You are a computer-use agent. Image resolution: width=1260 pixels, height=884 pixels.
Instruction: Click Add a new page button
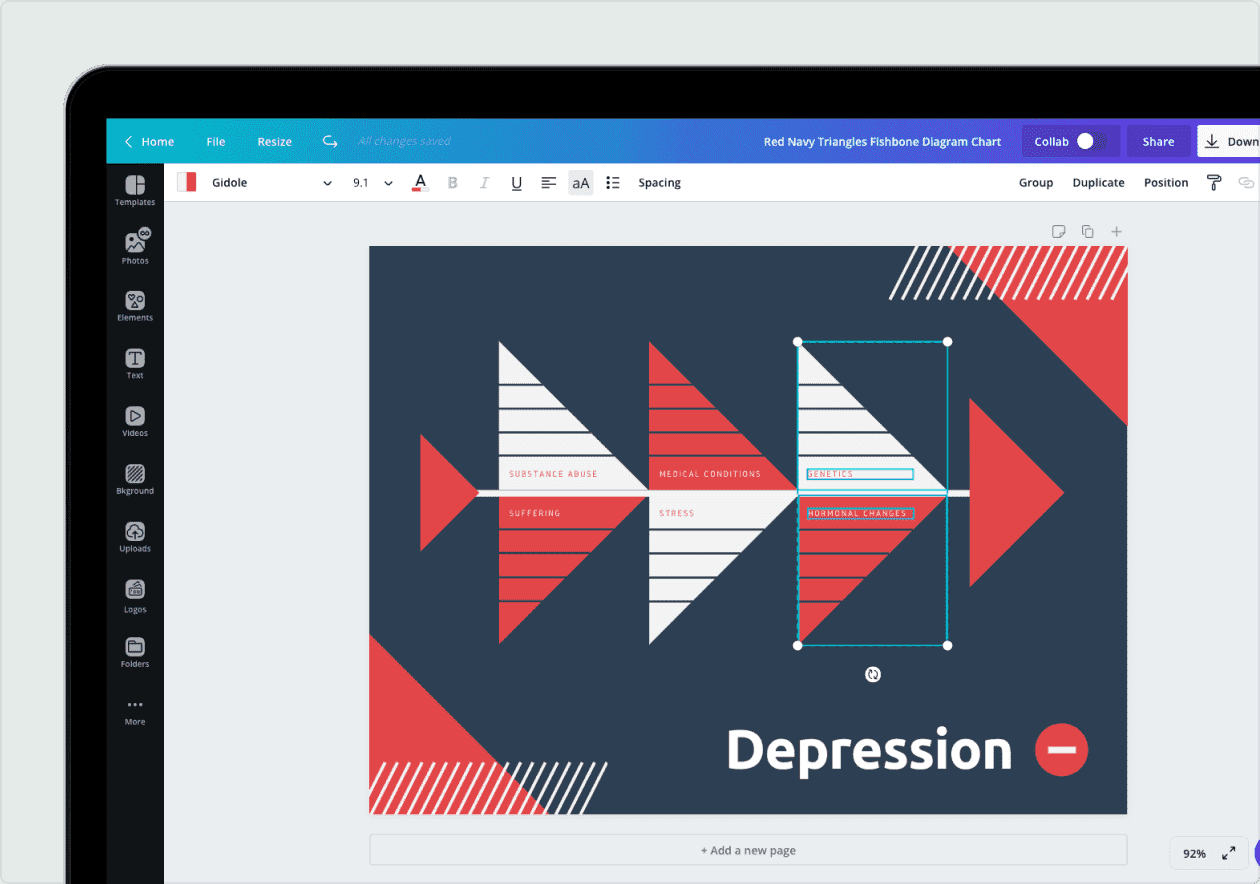(x=748, y=850)
